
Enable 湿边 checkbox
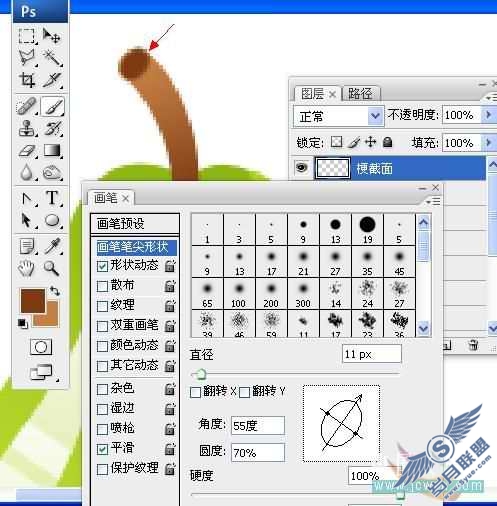tap(102, 409)
